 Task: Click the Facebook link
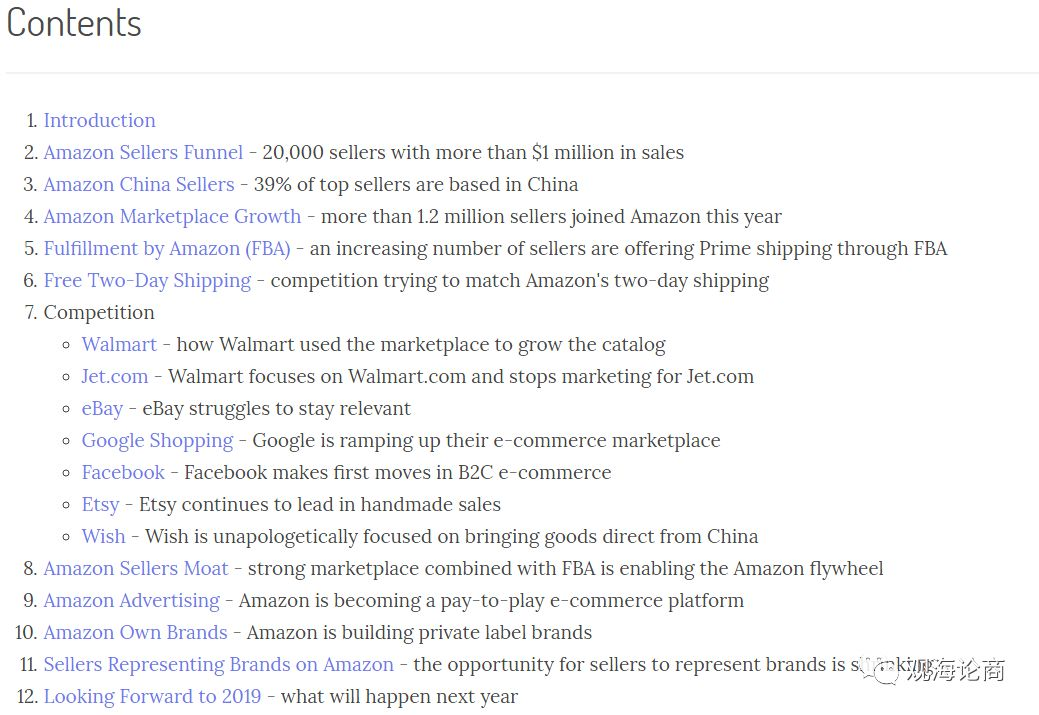click(x=123, y=472)
